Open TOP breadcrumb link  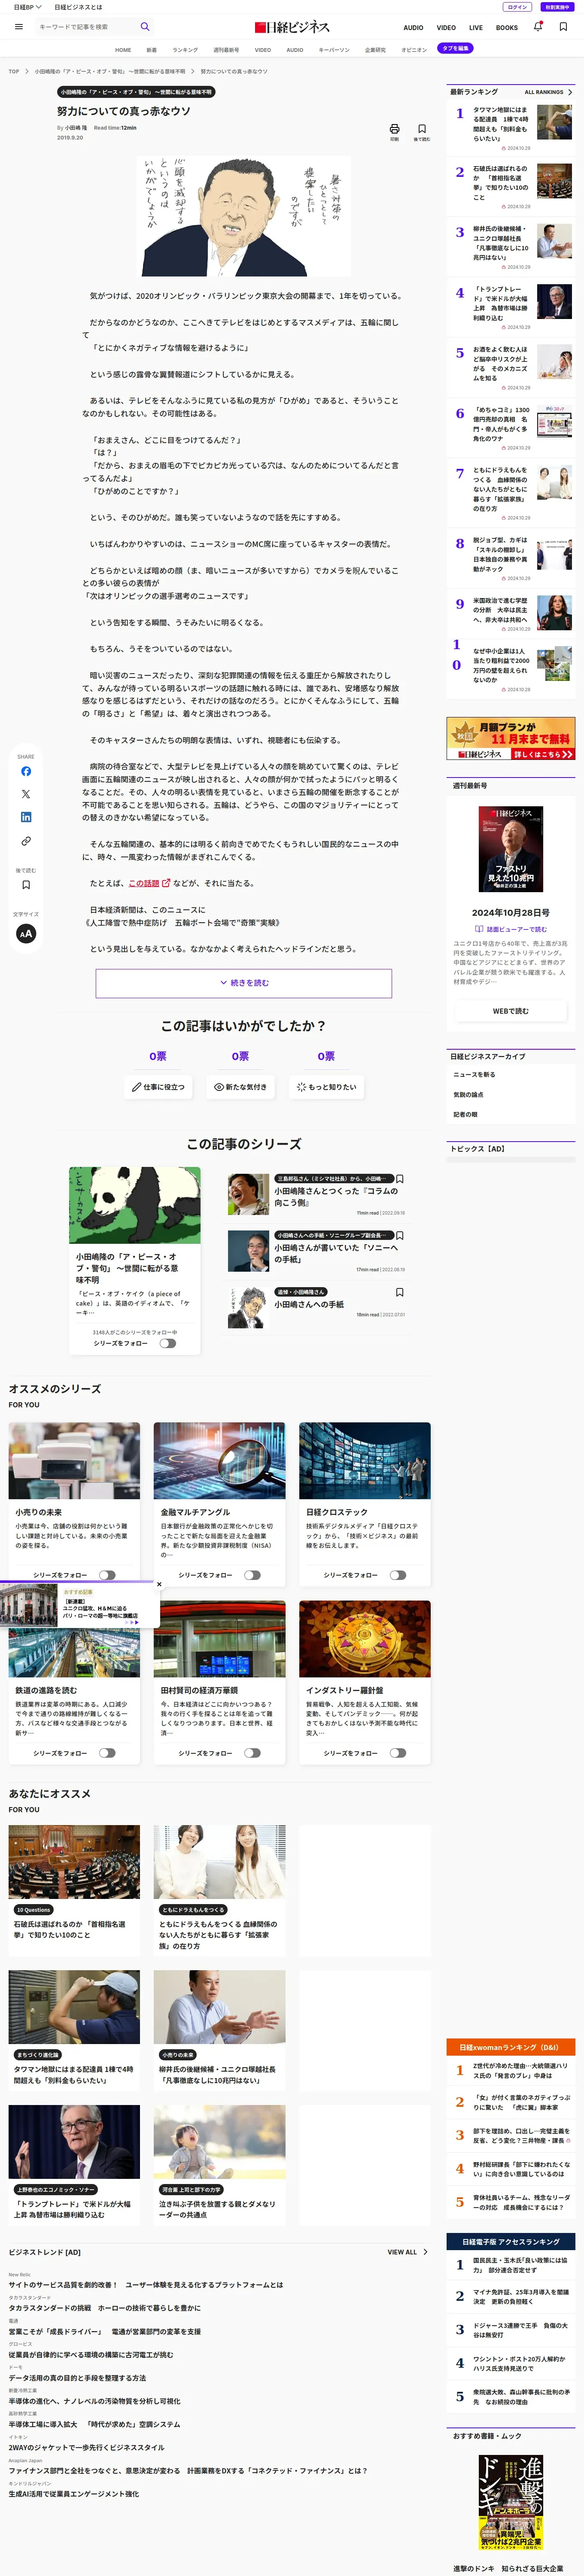[14, 71]
